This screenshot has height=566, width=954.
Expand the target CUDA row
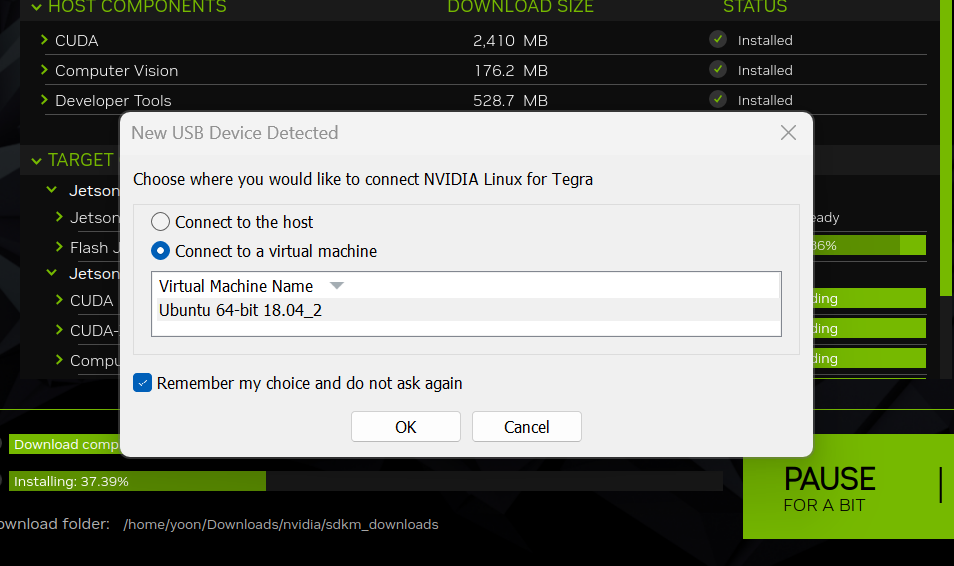(59, 299)
